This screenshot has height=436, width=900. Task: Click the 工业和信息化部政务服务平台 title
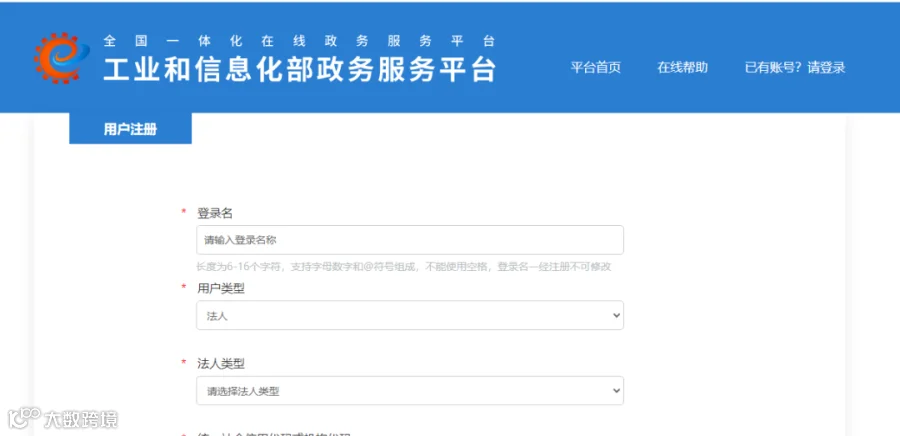(x=299, y=70)
